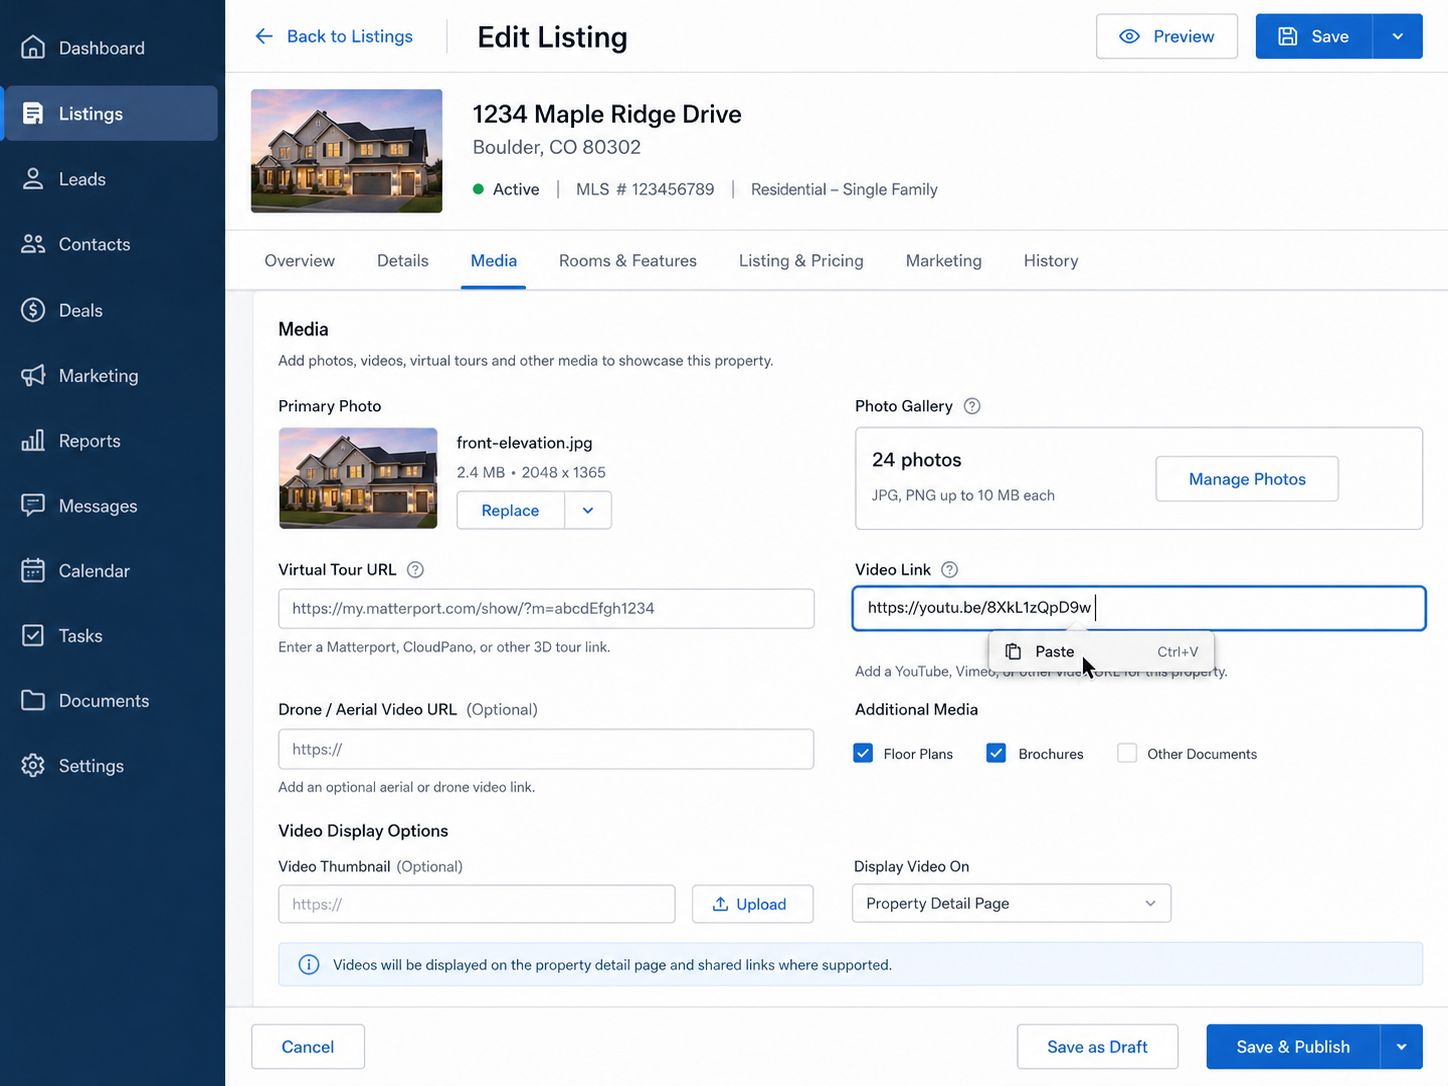
Task: Expand the Replace photo dropdown arrow
Action: tap(588, 510)
